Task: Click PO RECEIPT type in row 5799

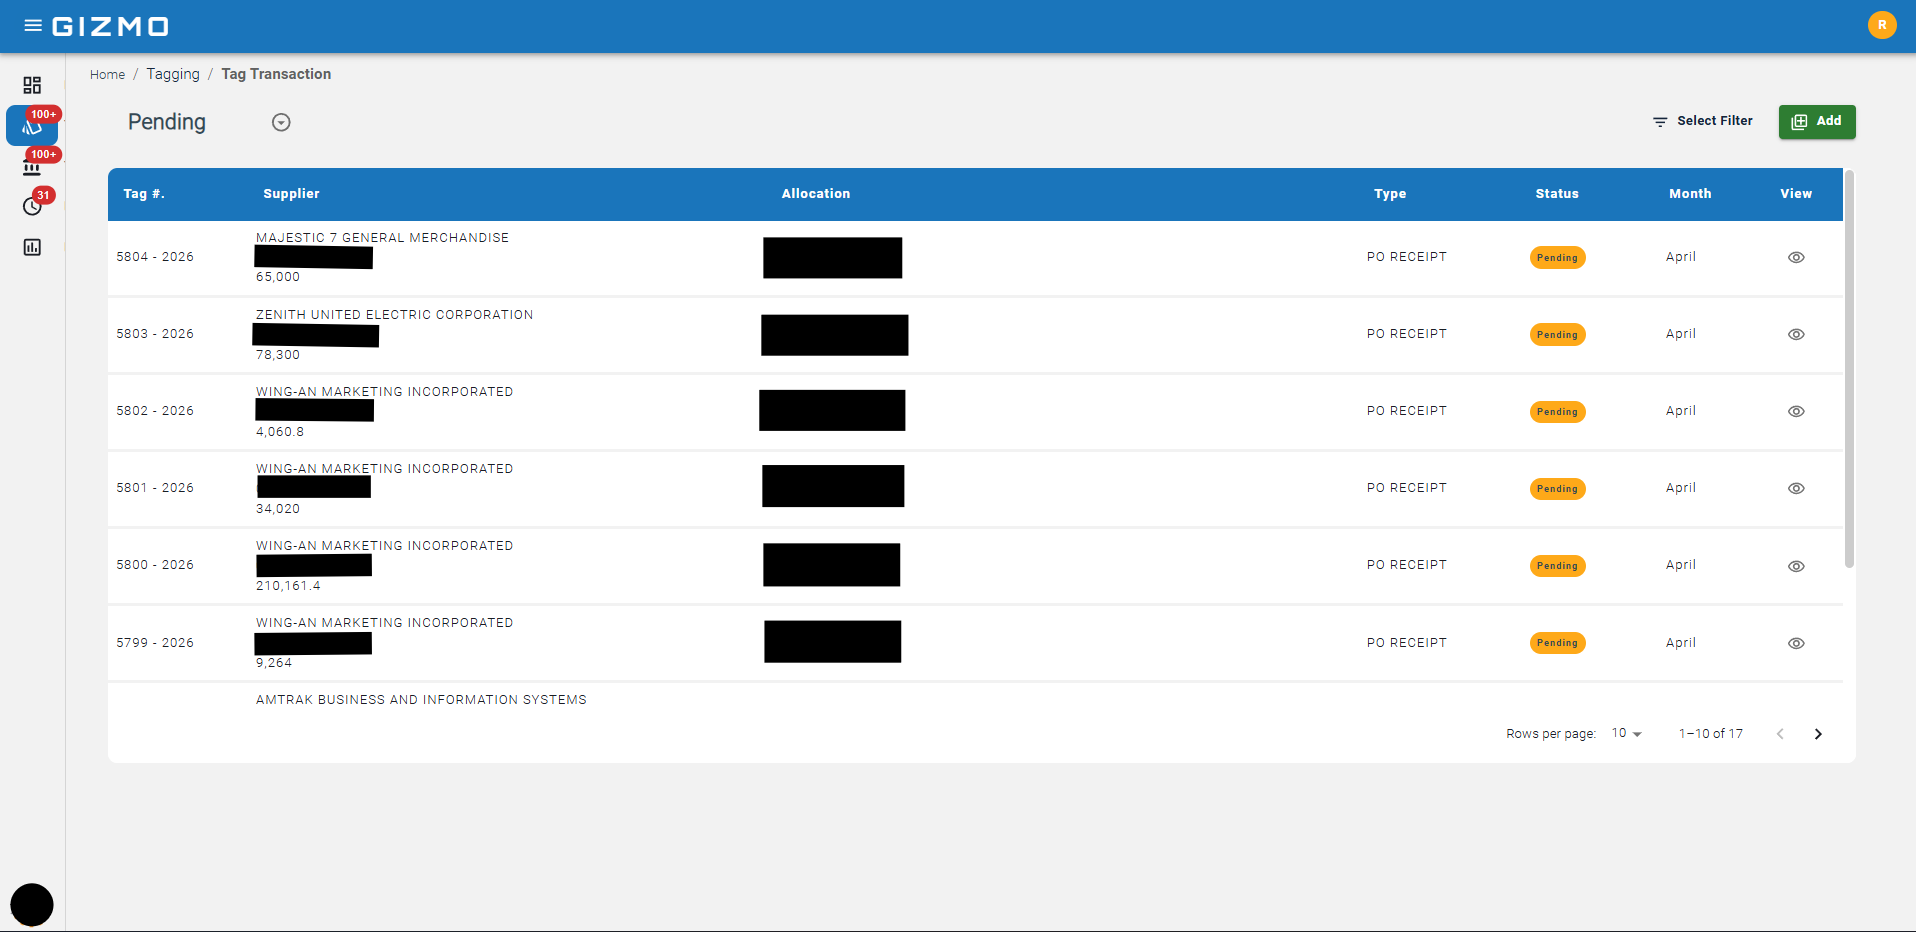Action: tap(1407, 643)
